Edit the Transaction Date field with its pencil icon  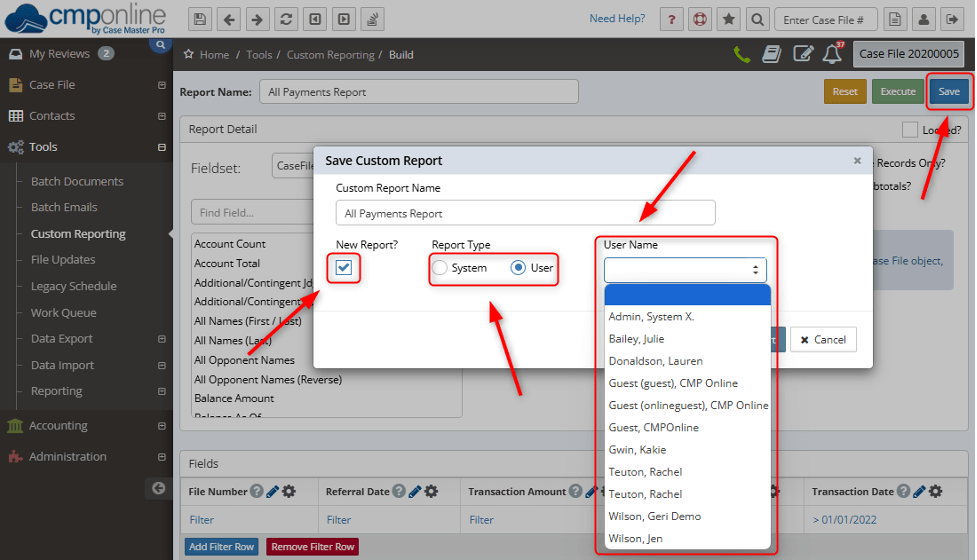pyautogui.click(x=919, y=492)
